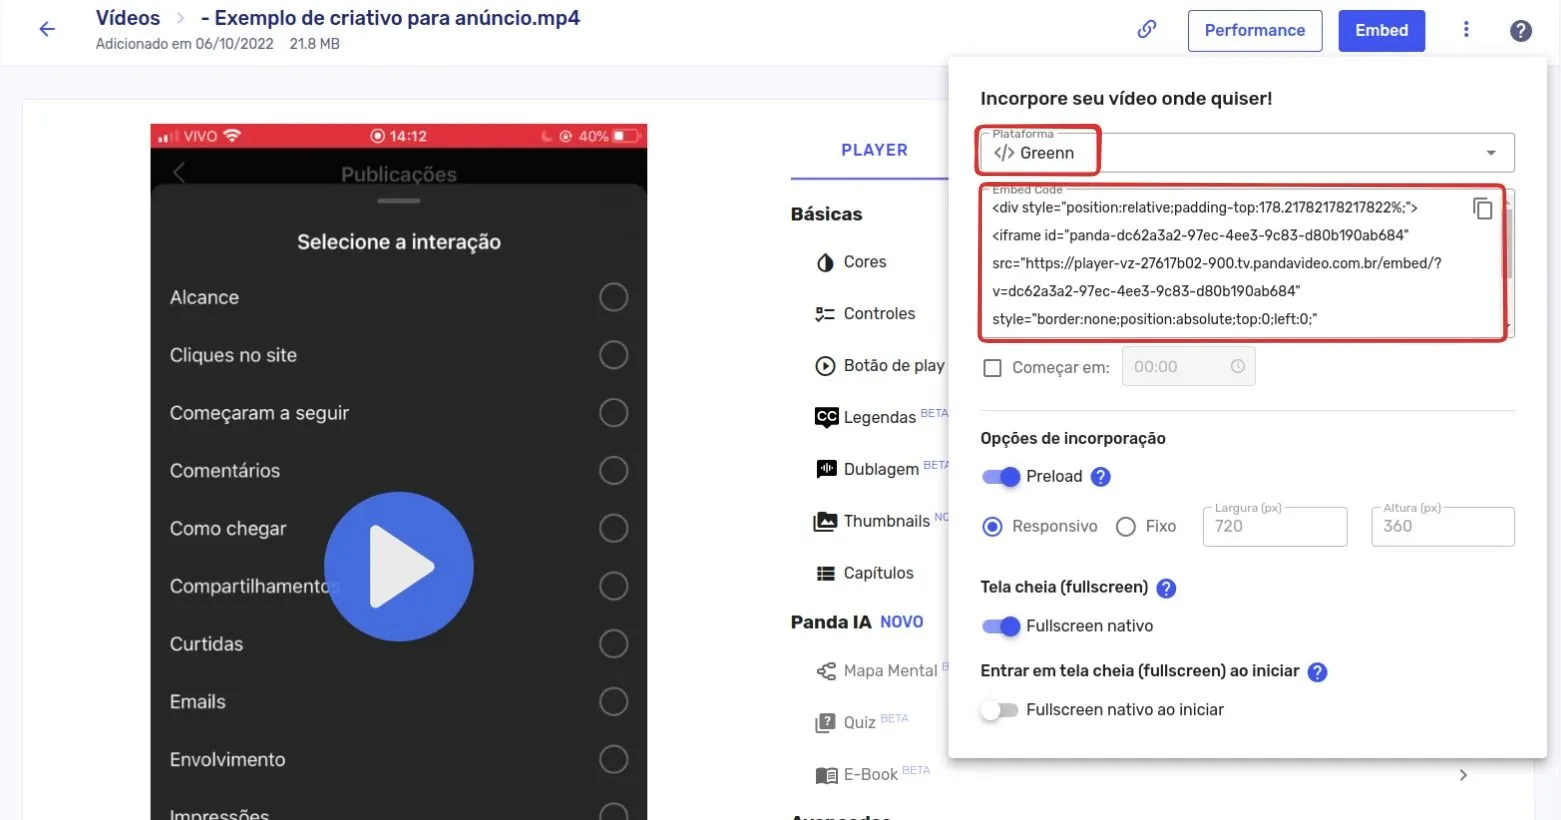Open Botão de play settings
1561x820 pixels.
(880, 366)
